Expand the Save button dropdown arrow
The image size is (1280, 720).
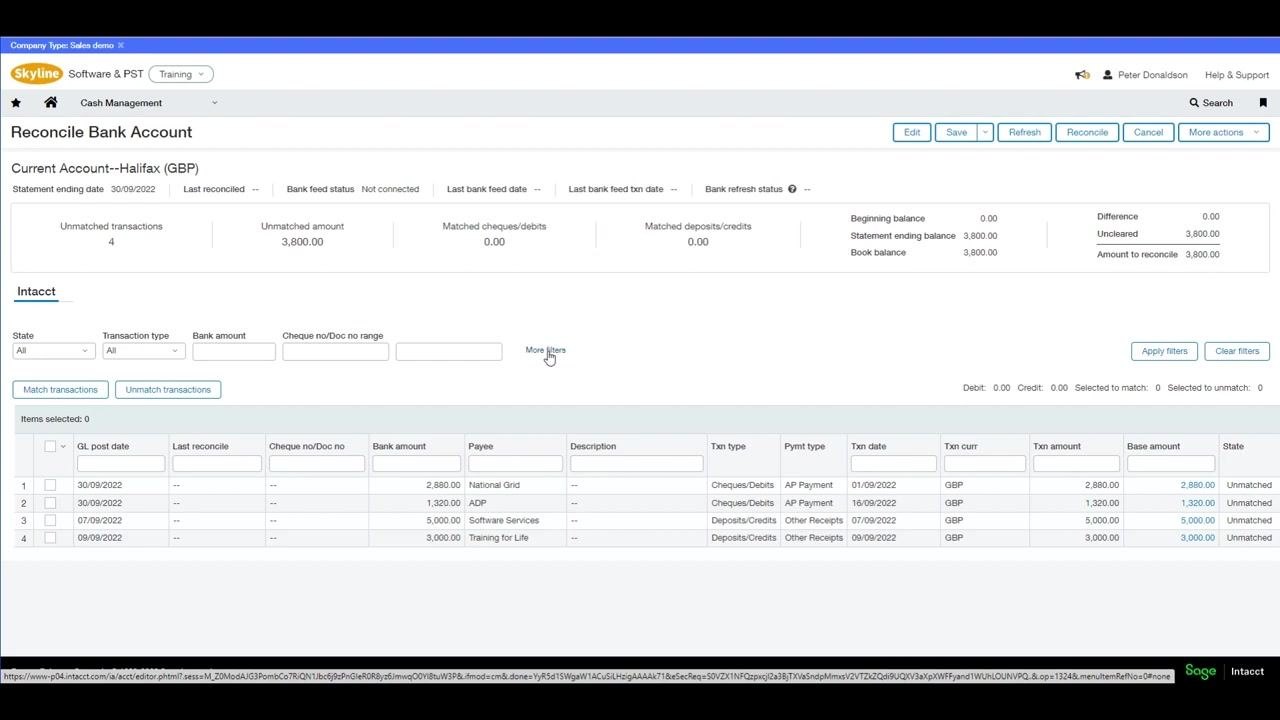pyautogui.click(x=985, y=132)
